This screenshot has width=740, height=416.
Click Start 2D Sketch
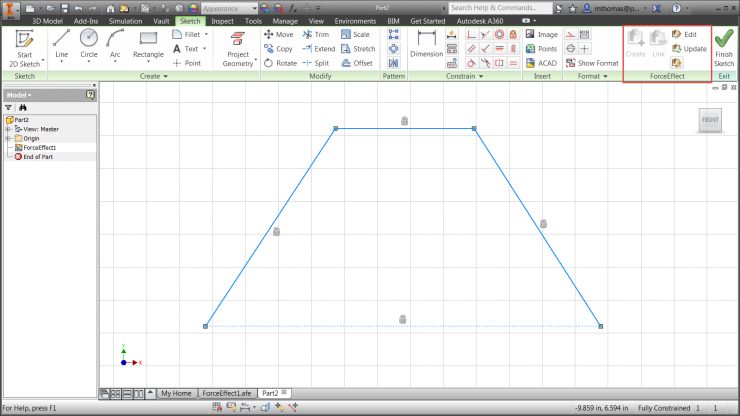[x=25, y=48]
